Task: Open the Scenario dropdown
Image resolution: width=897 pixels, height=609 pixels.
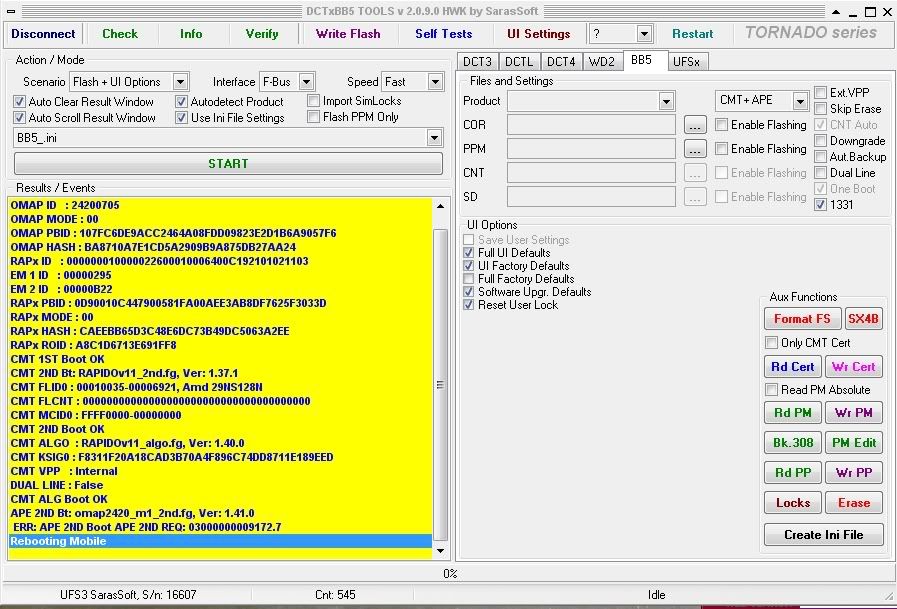Action: pos(180,82)
